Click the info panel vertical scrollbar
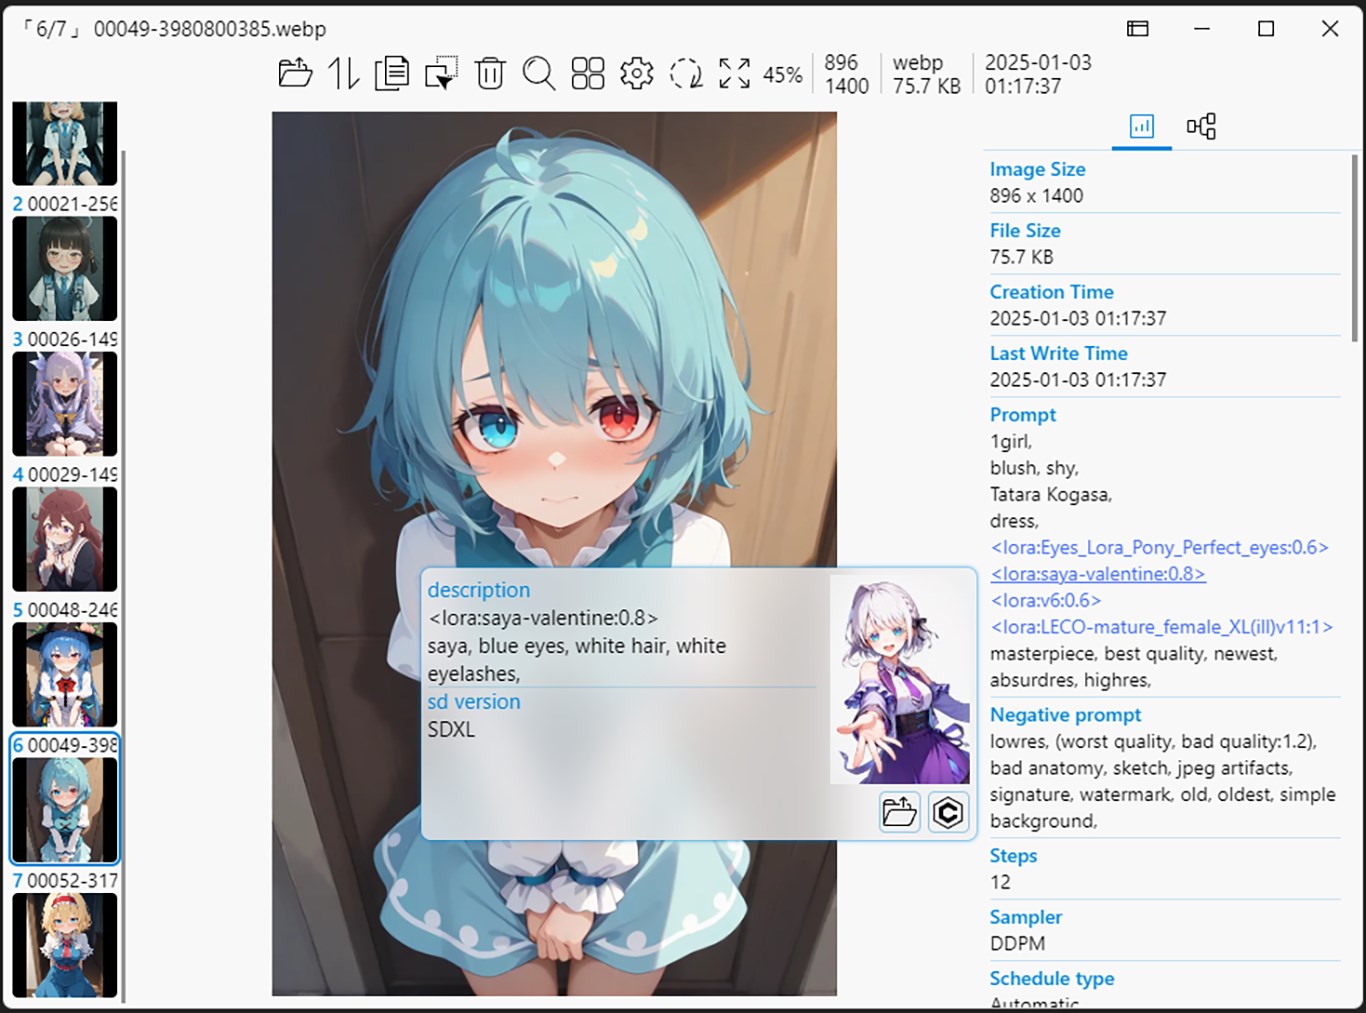Image resolution: width=1366 pixels, height=1013 pixels. [1355, 248]
